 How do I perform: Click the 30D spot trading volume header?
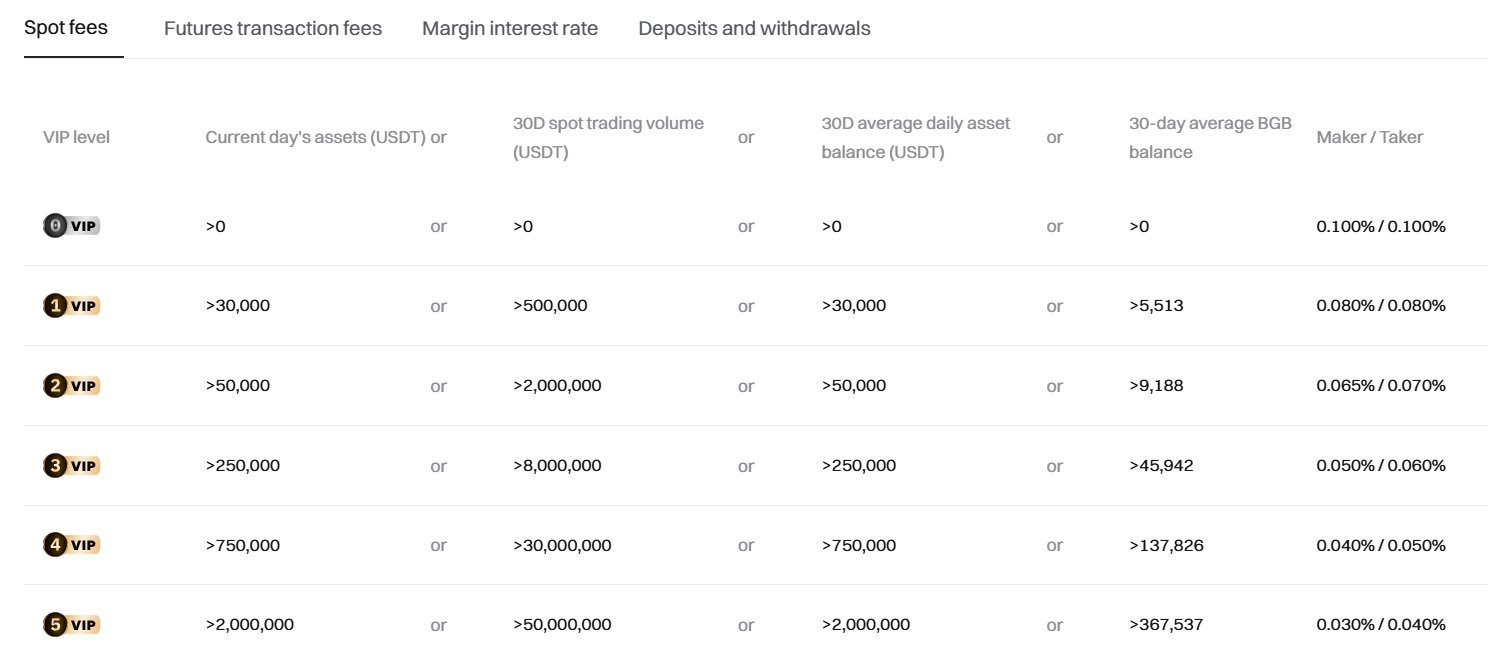[608, 137]
